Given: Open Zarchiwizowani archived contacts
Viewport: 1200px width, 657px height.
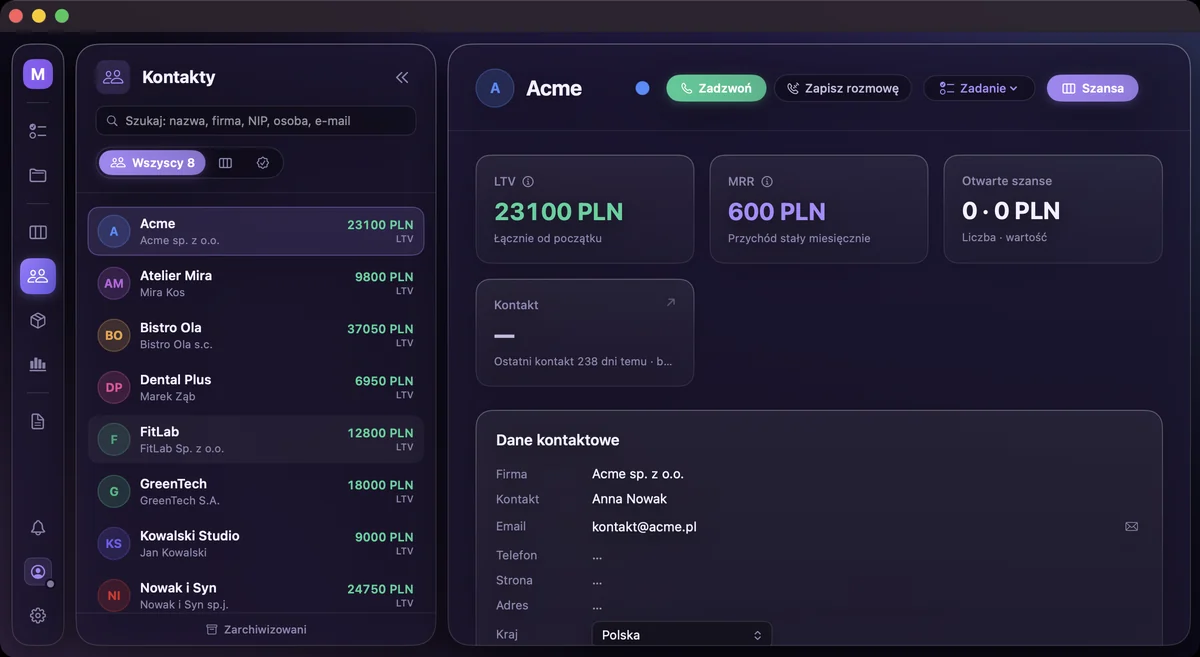Looking at the screenshot, I should coord(256,630).
